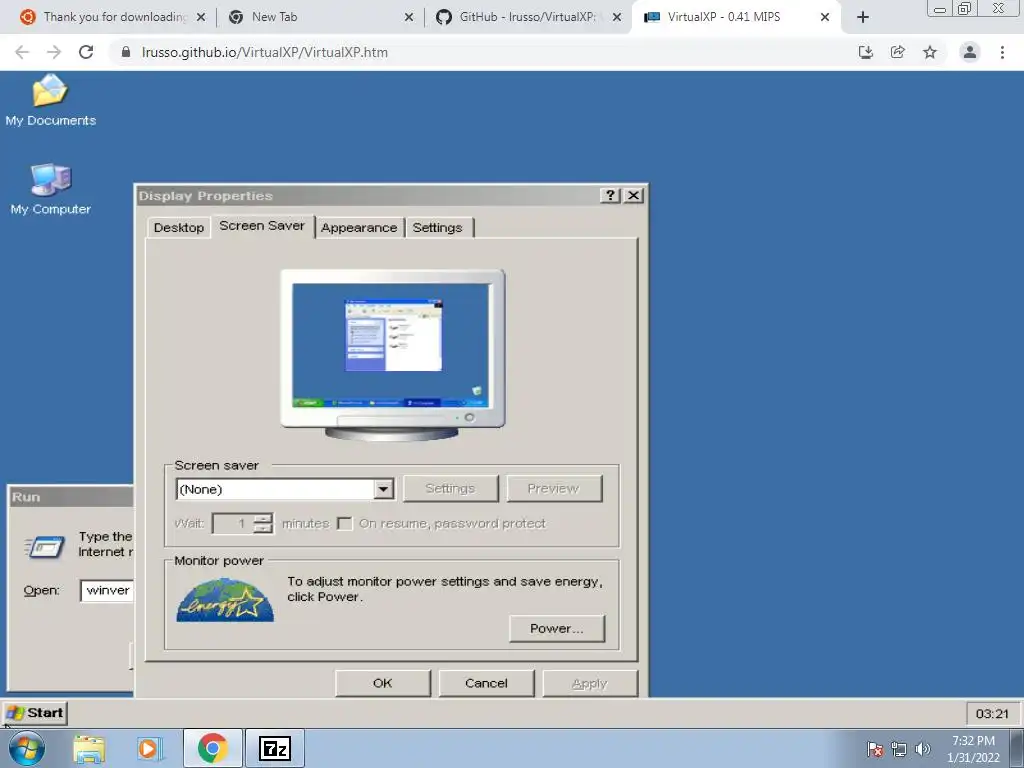Click the Energy Star logo
Screen dimensions: 1024x768
(225, 600)
